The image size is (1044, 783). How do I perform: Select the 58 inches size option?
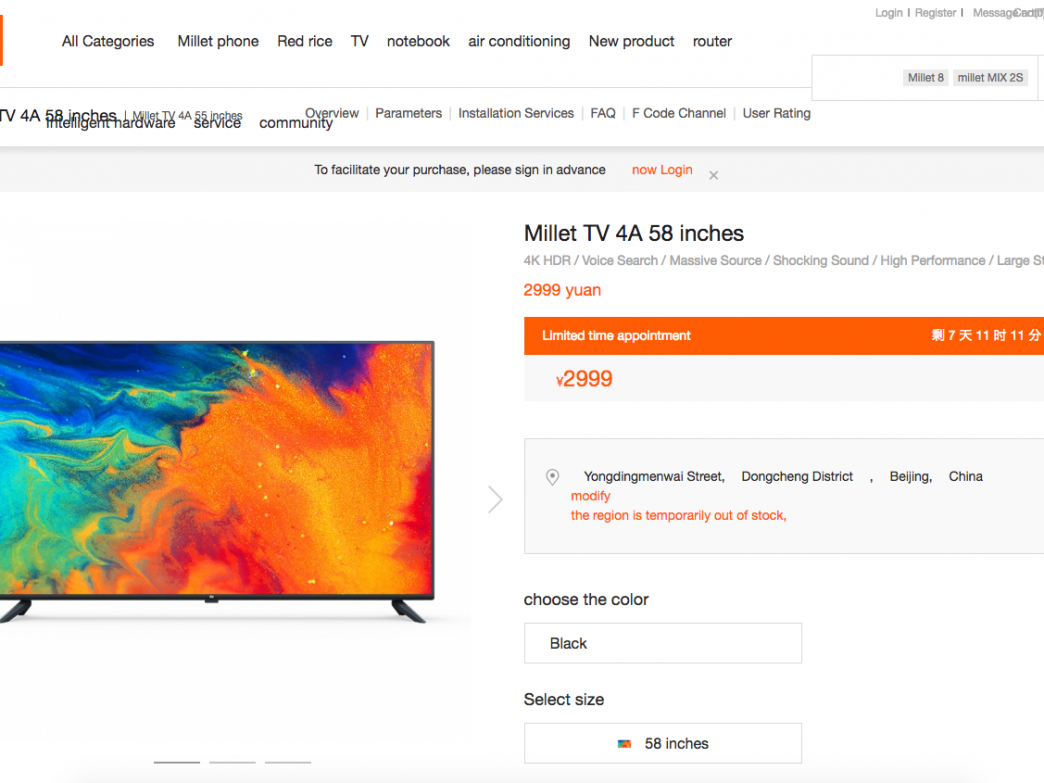[662, 743]
